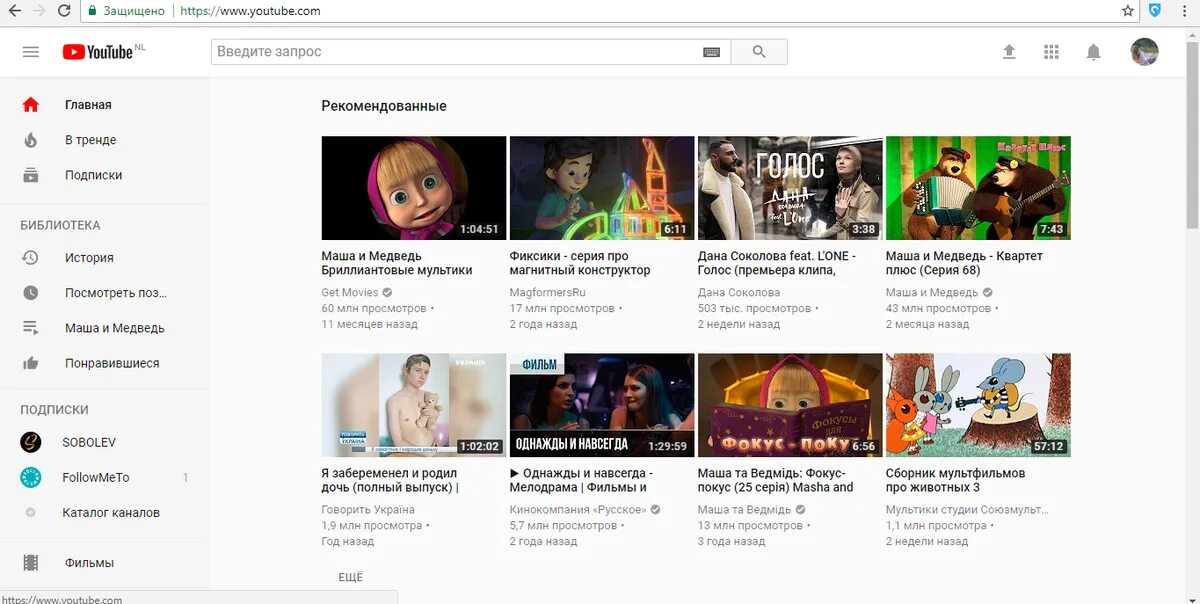Bookmark page with the star icon

click(1128, 11)
